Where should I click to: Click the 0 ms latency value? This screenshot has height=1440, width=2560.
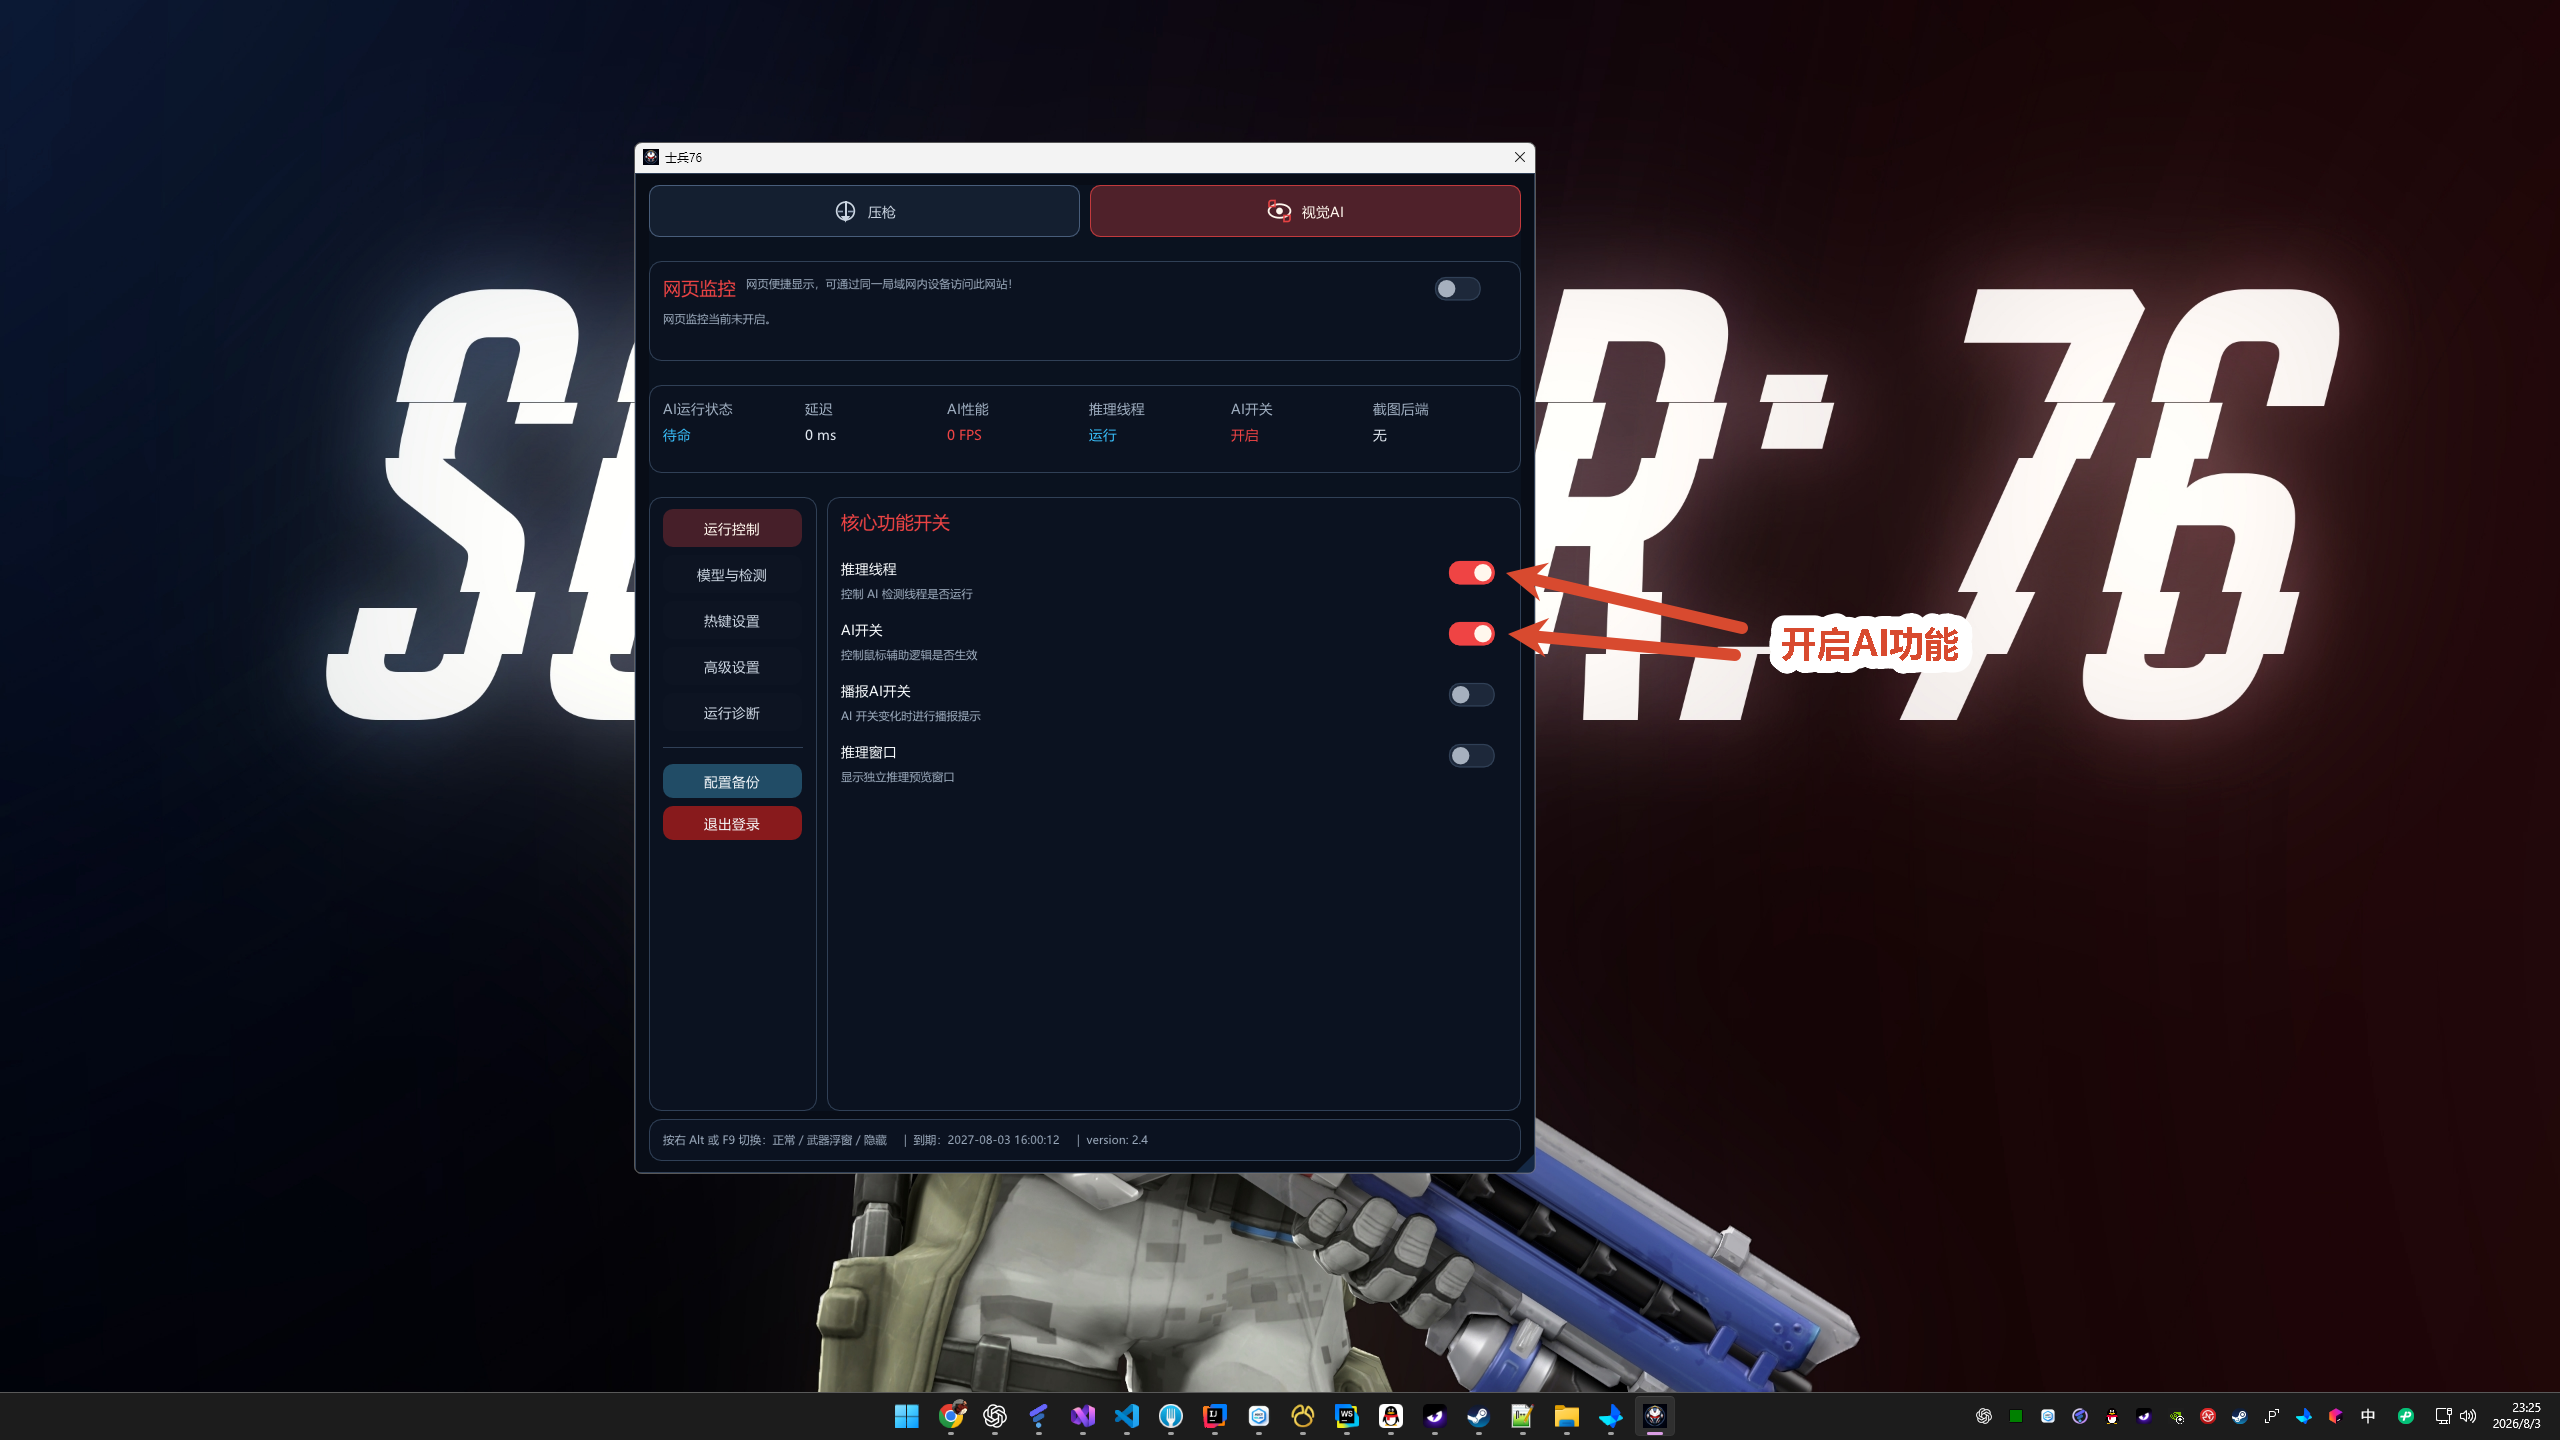820,435
